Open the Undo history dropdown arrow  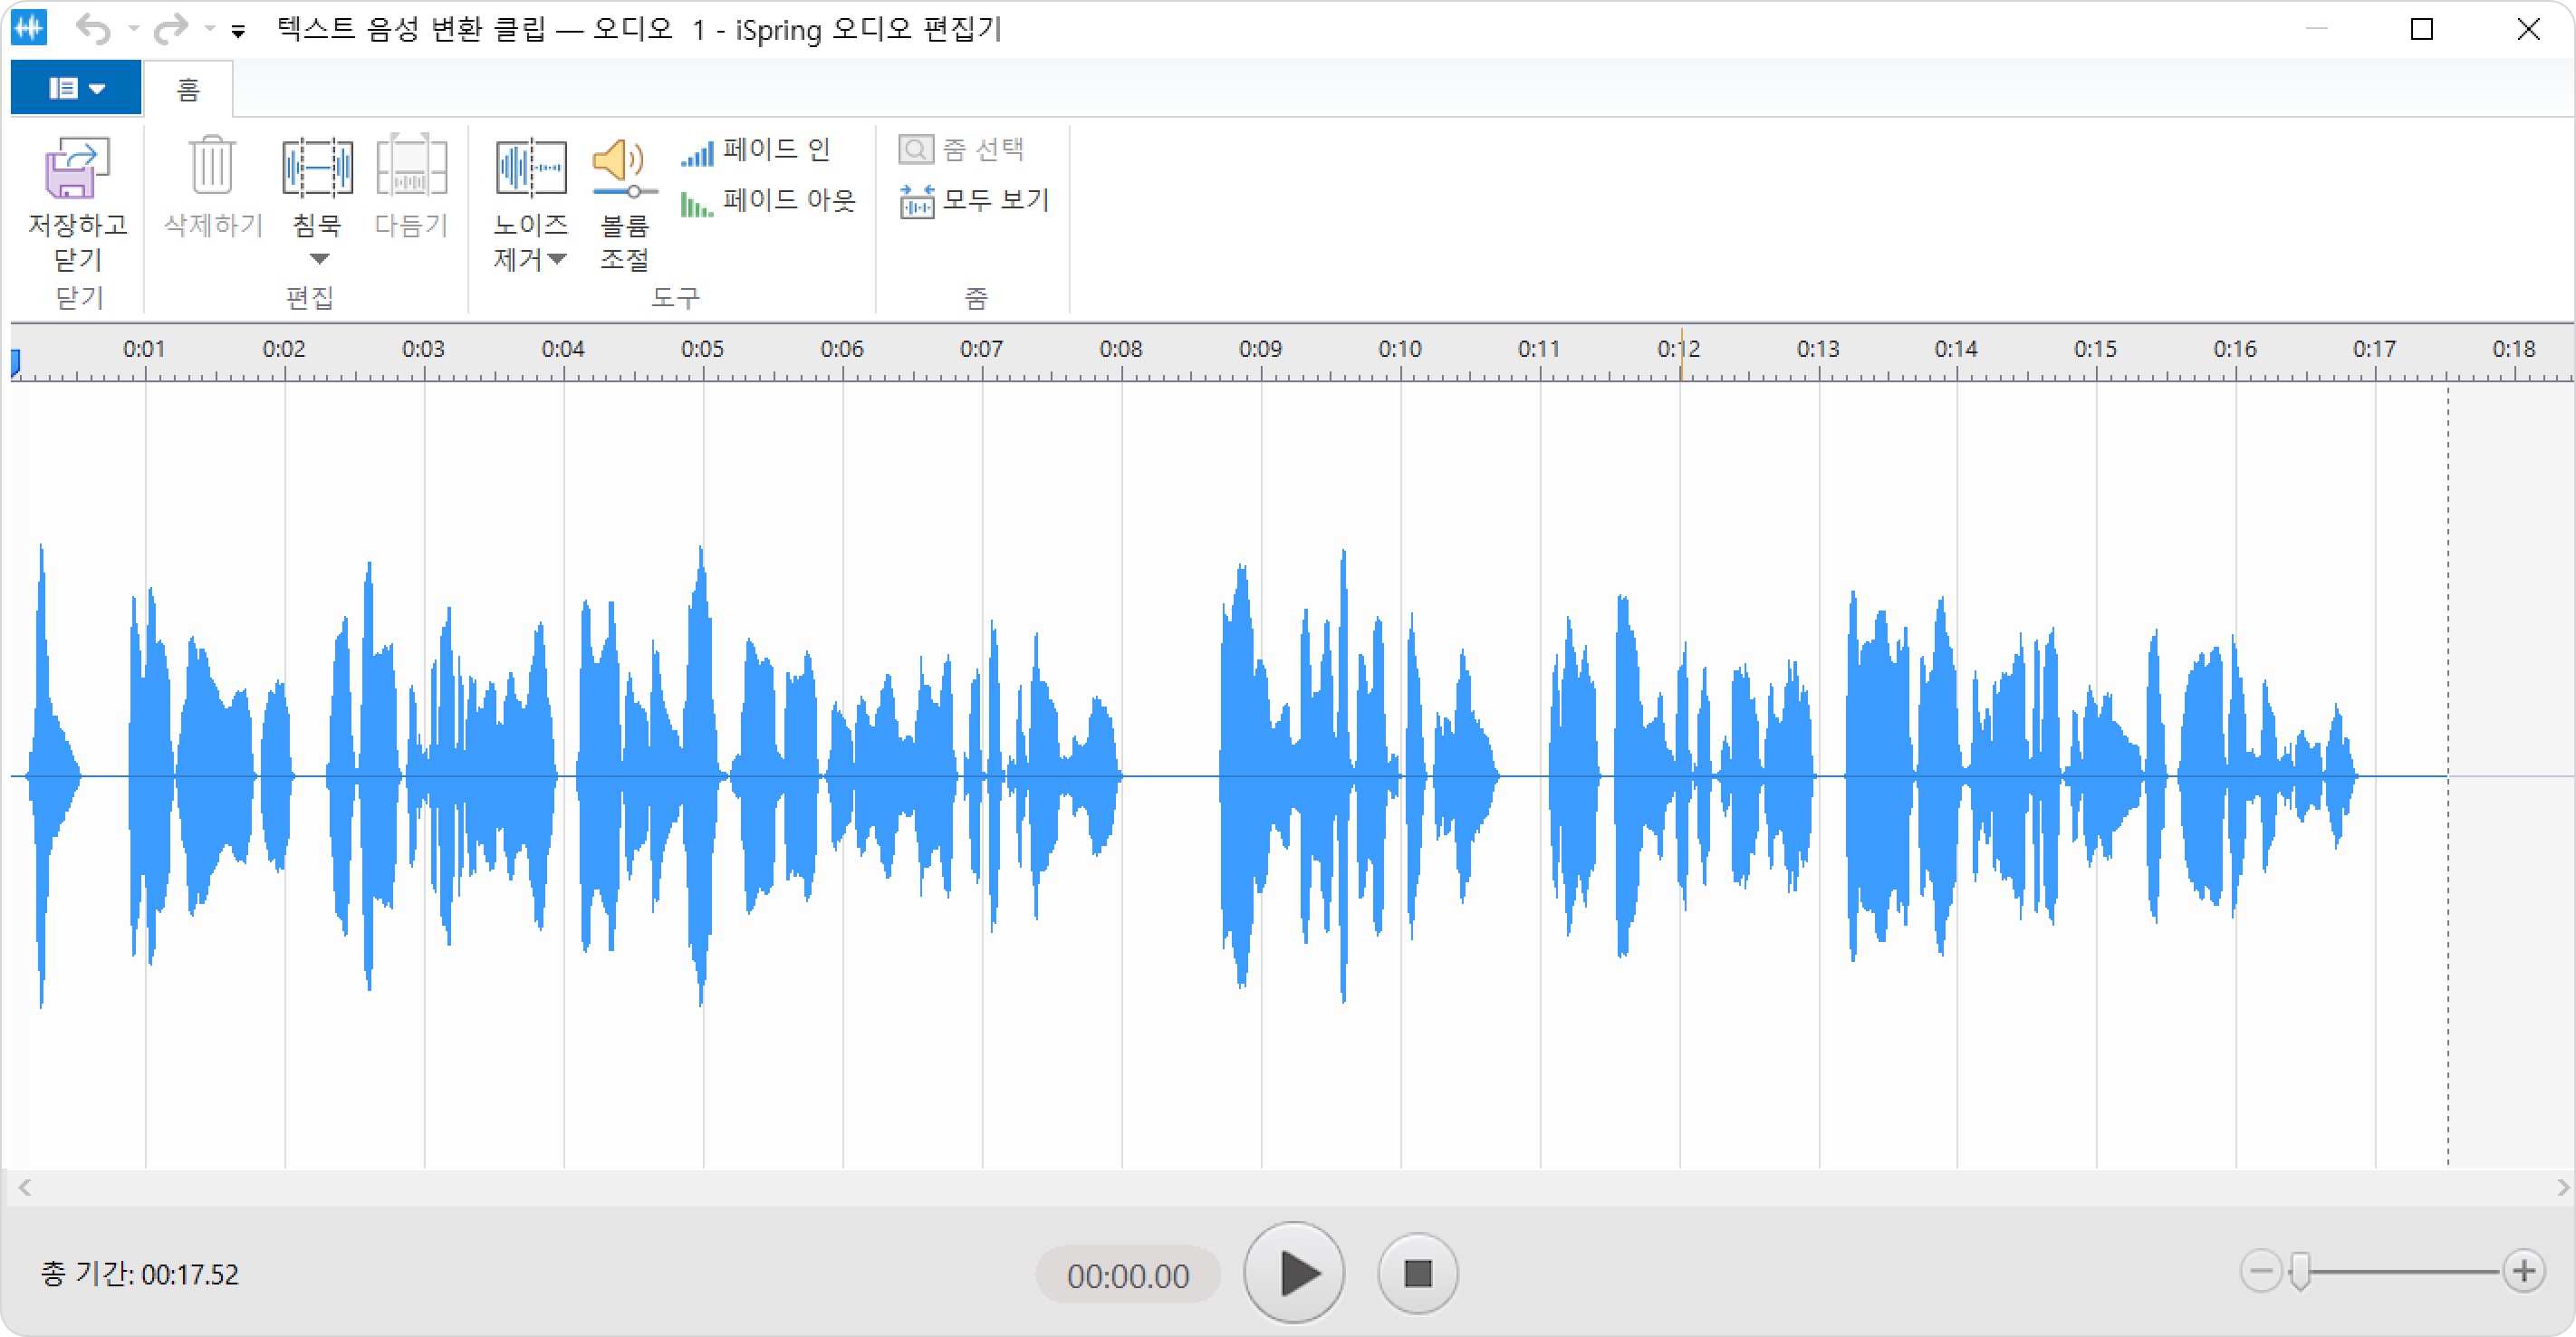click(133, 29)
